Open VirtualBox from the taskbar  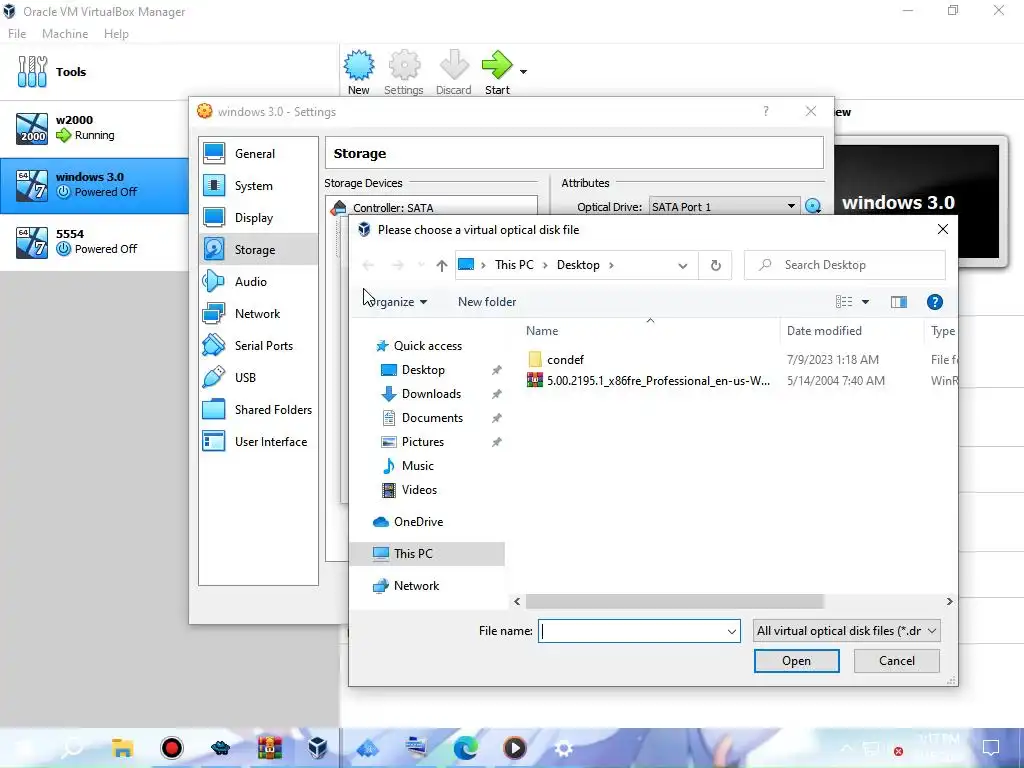pos(318,747)
